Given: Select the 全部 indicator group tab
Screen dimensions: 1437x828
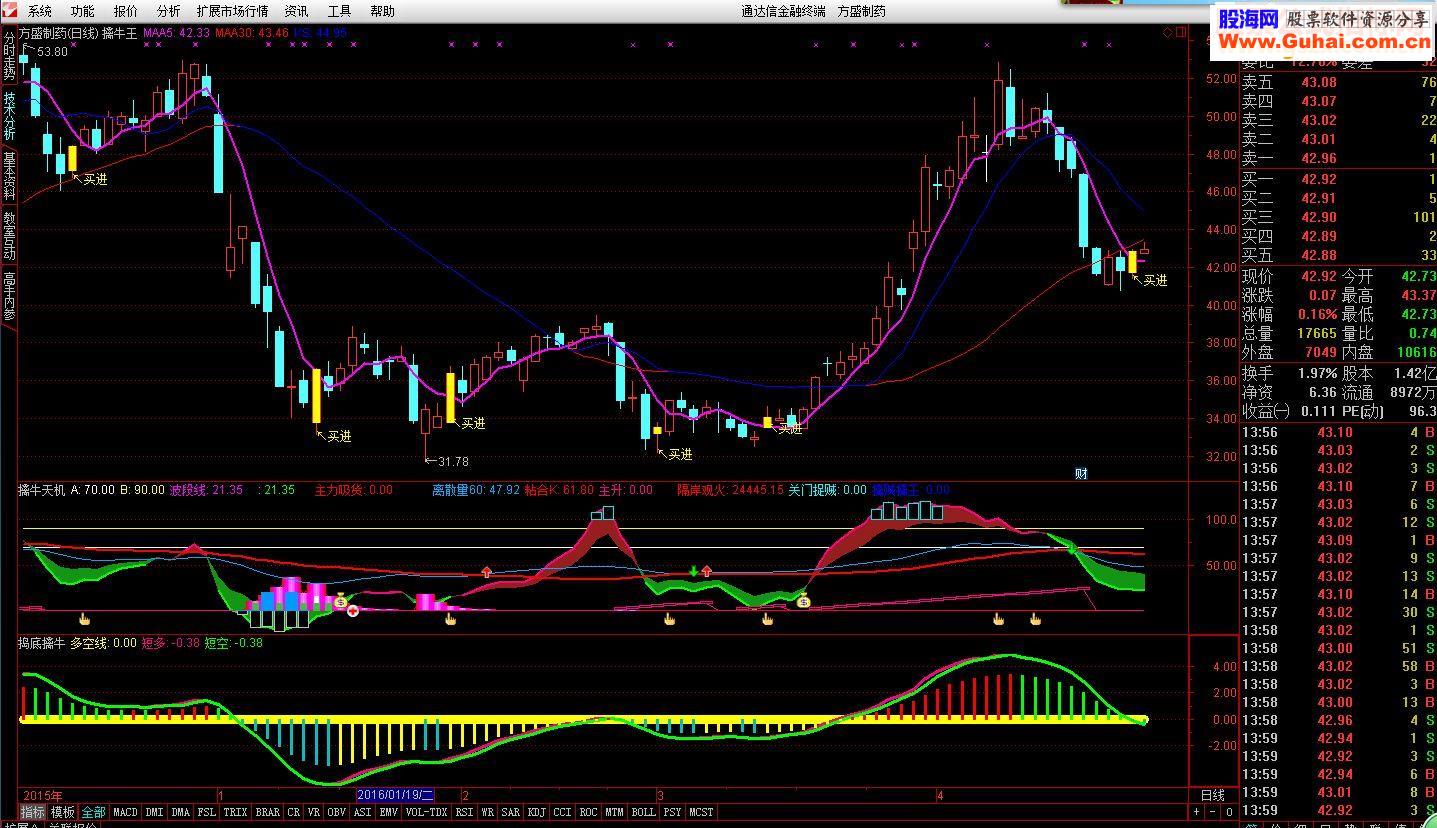Looking at the screenshot, I should 93,812.
